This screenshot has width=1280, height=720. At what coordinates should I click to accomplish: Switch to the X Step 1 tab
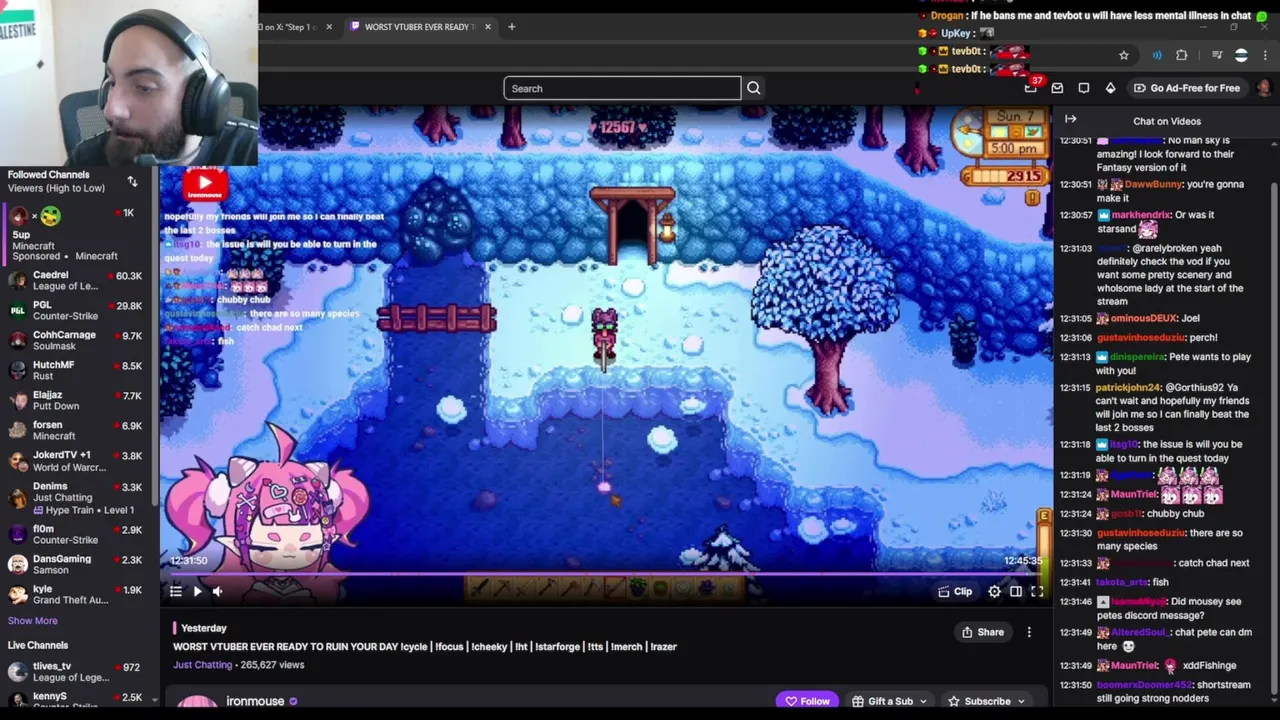click(x=290, y=27)
